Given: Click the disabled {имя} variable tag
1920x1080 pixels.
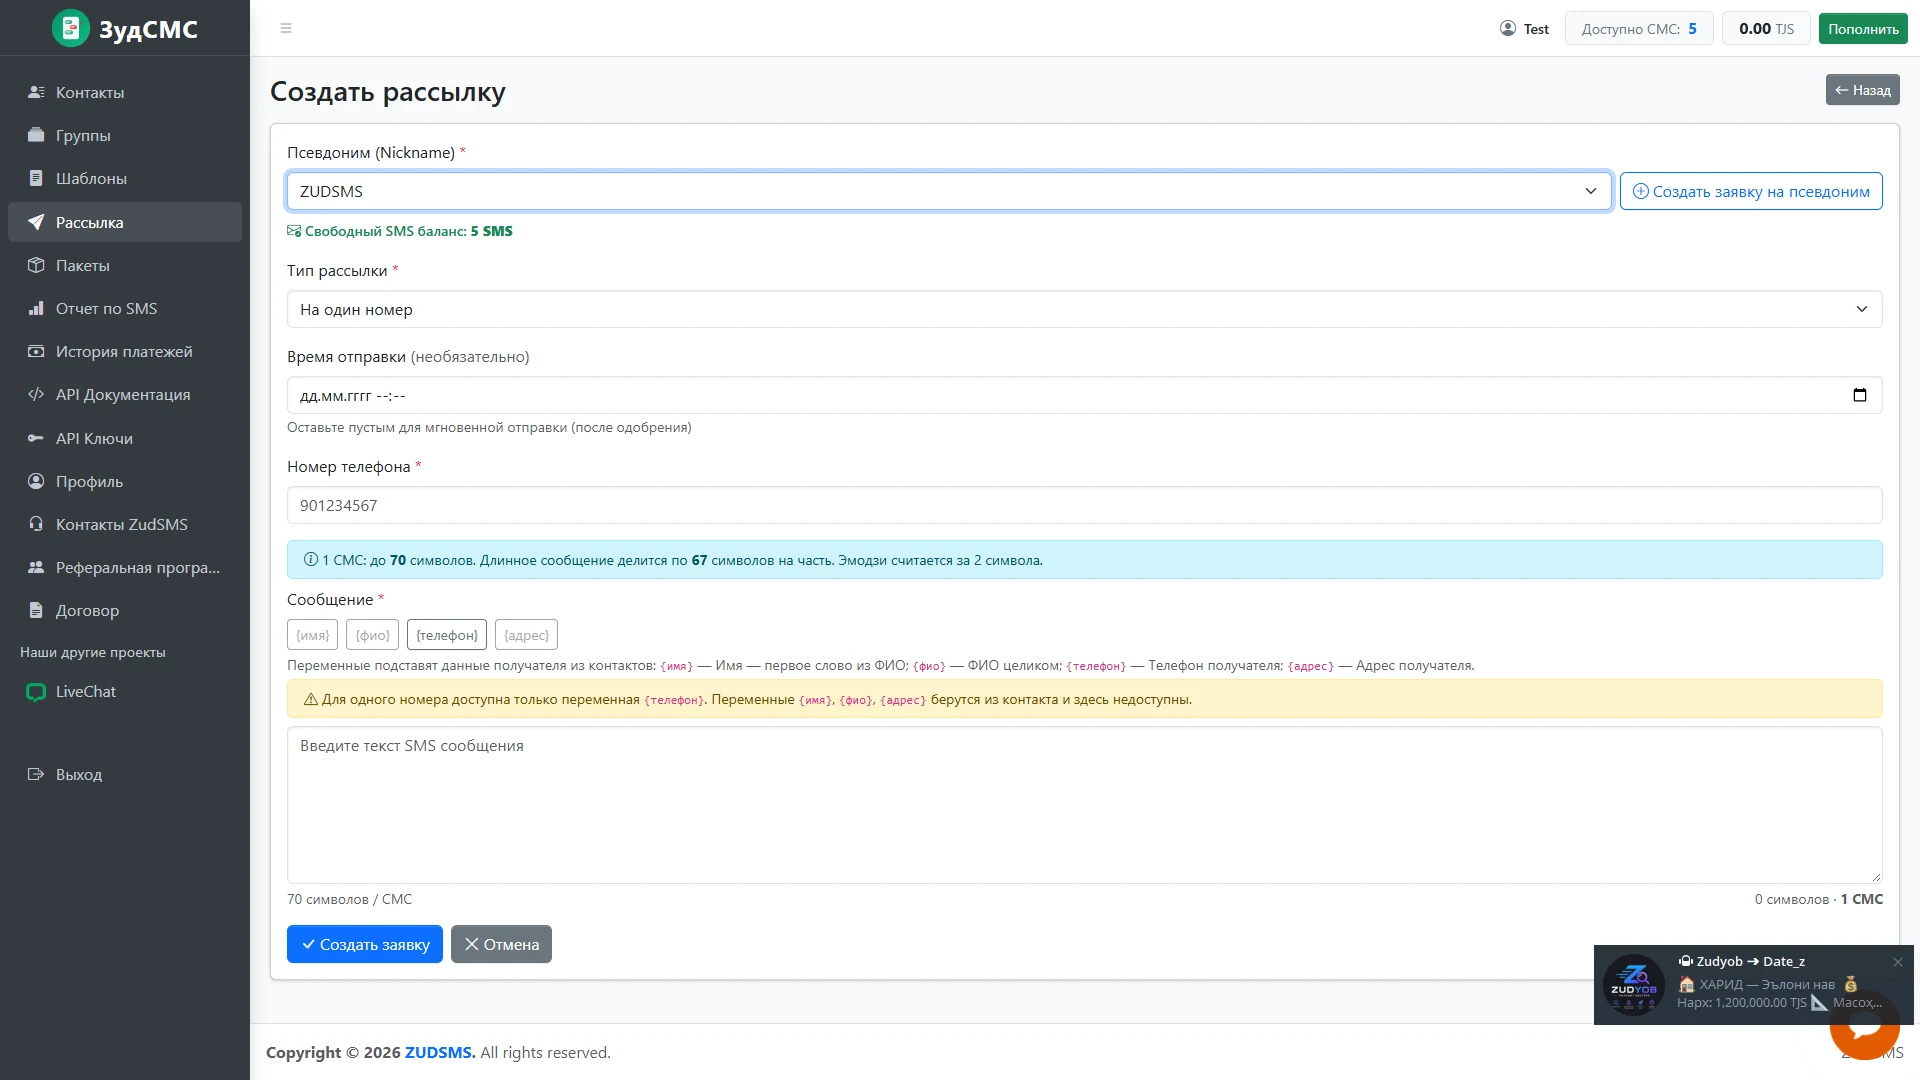Looking at the screenshot, I should (x=313, y=635).
